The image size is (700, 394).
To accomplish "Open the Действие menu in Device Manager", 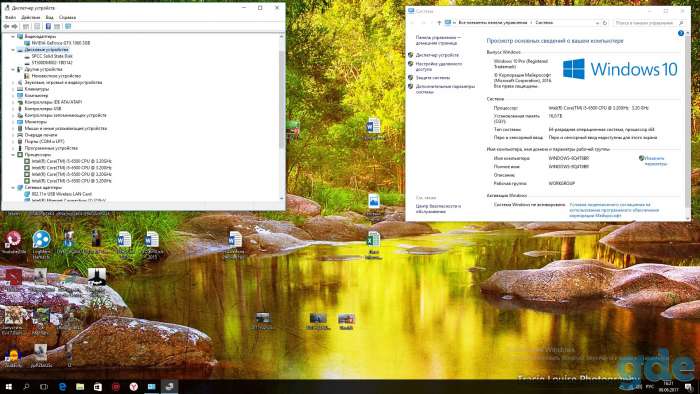I will point(30,17).
